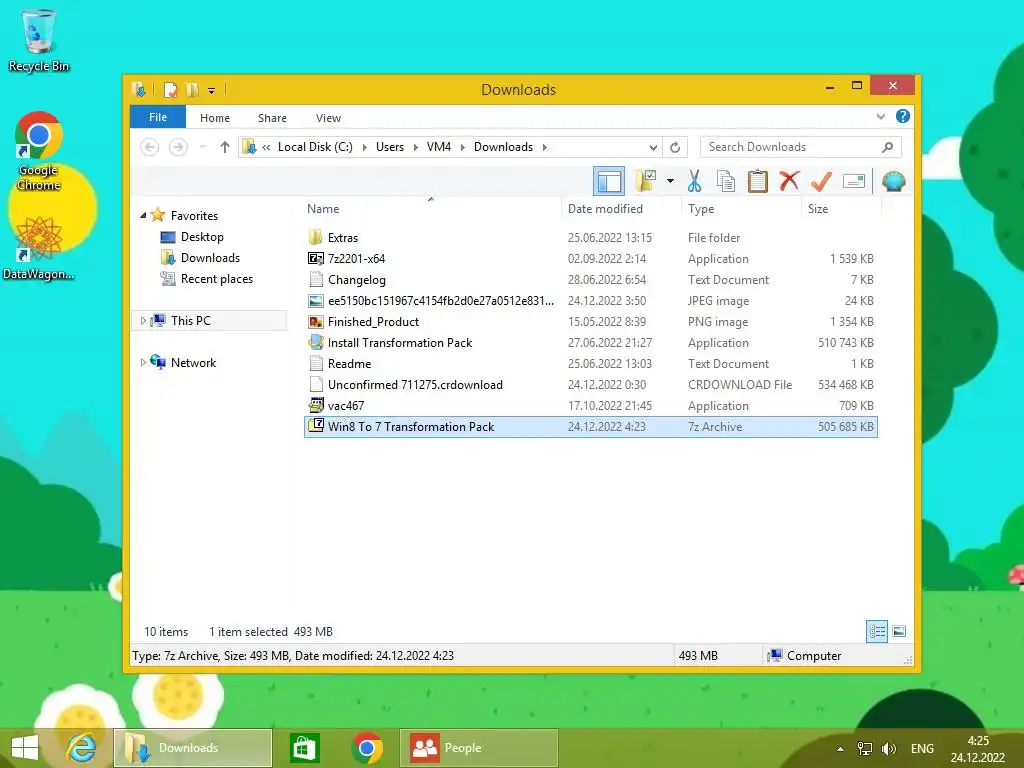Screen dimensions: 1024x768
Task: Open the Windows Start button
Action: click(25, 748)
